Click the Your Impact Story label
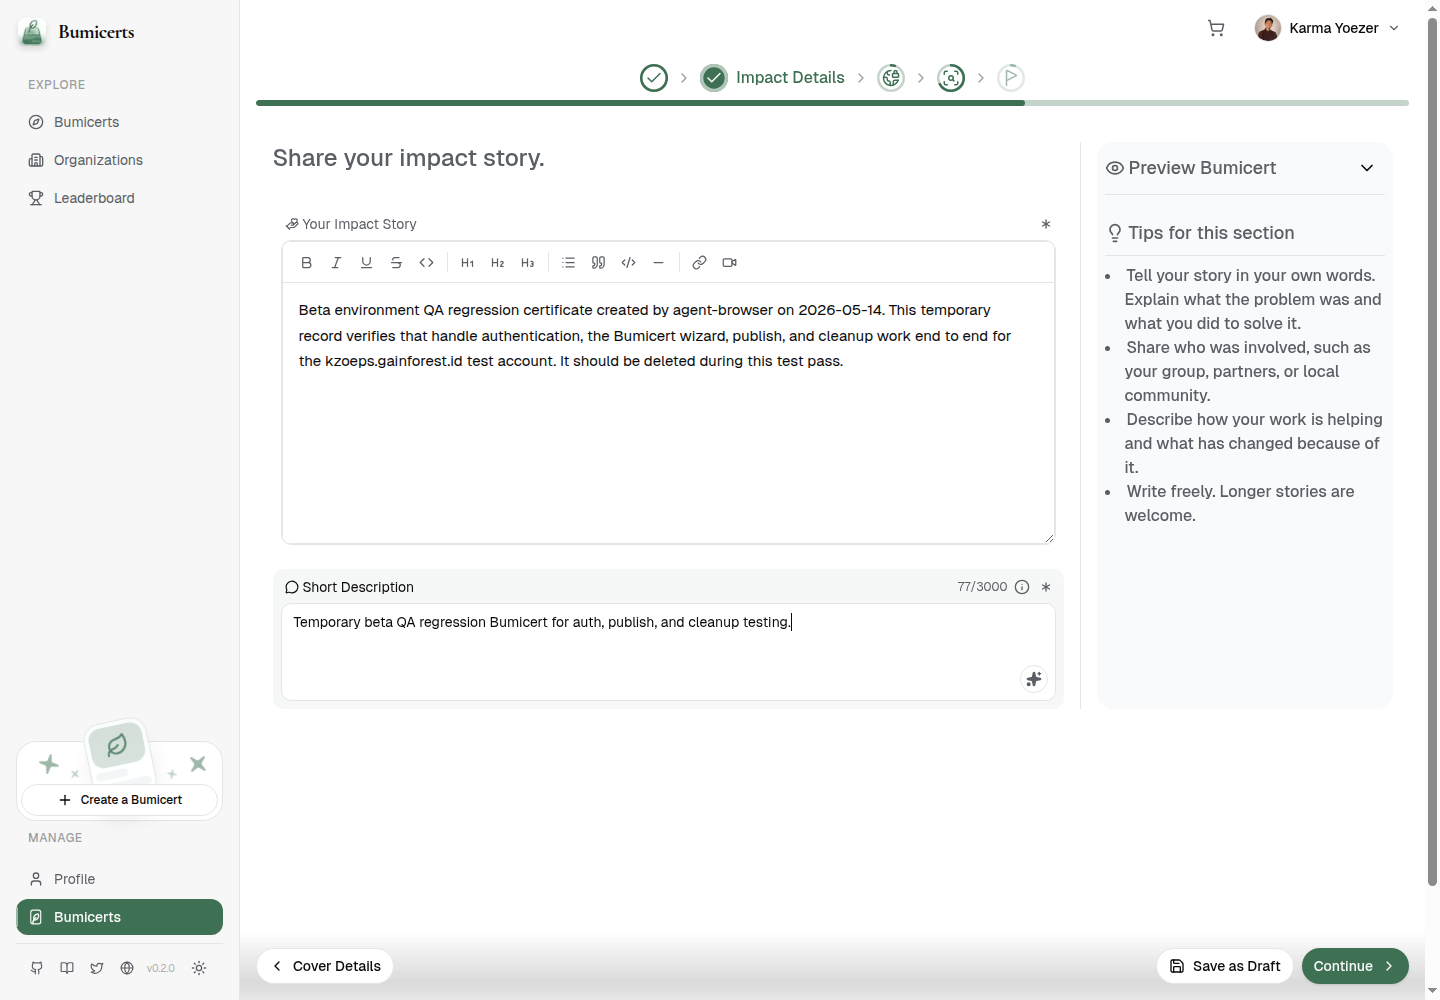 pyautogui.click(x=359, y=224)
